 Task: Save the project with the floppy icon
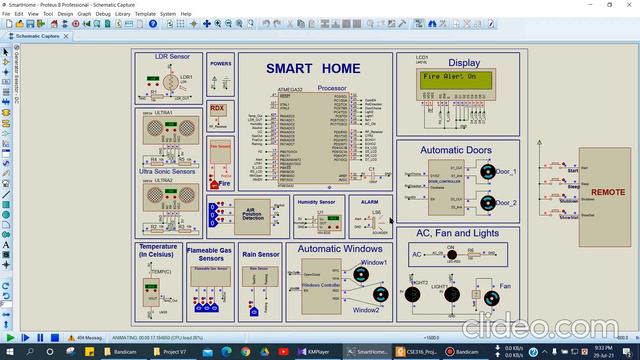(x=30, y=24)
